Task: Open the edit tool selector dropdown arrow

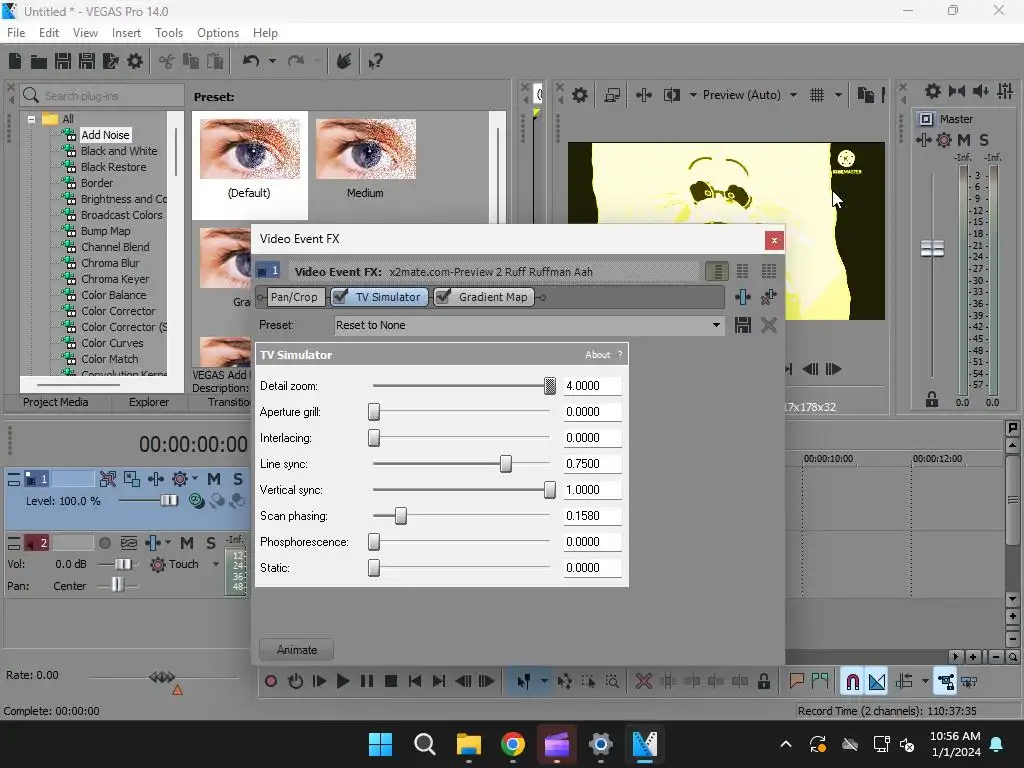Action: [544, 682]
